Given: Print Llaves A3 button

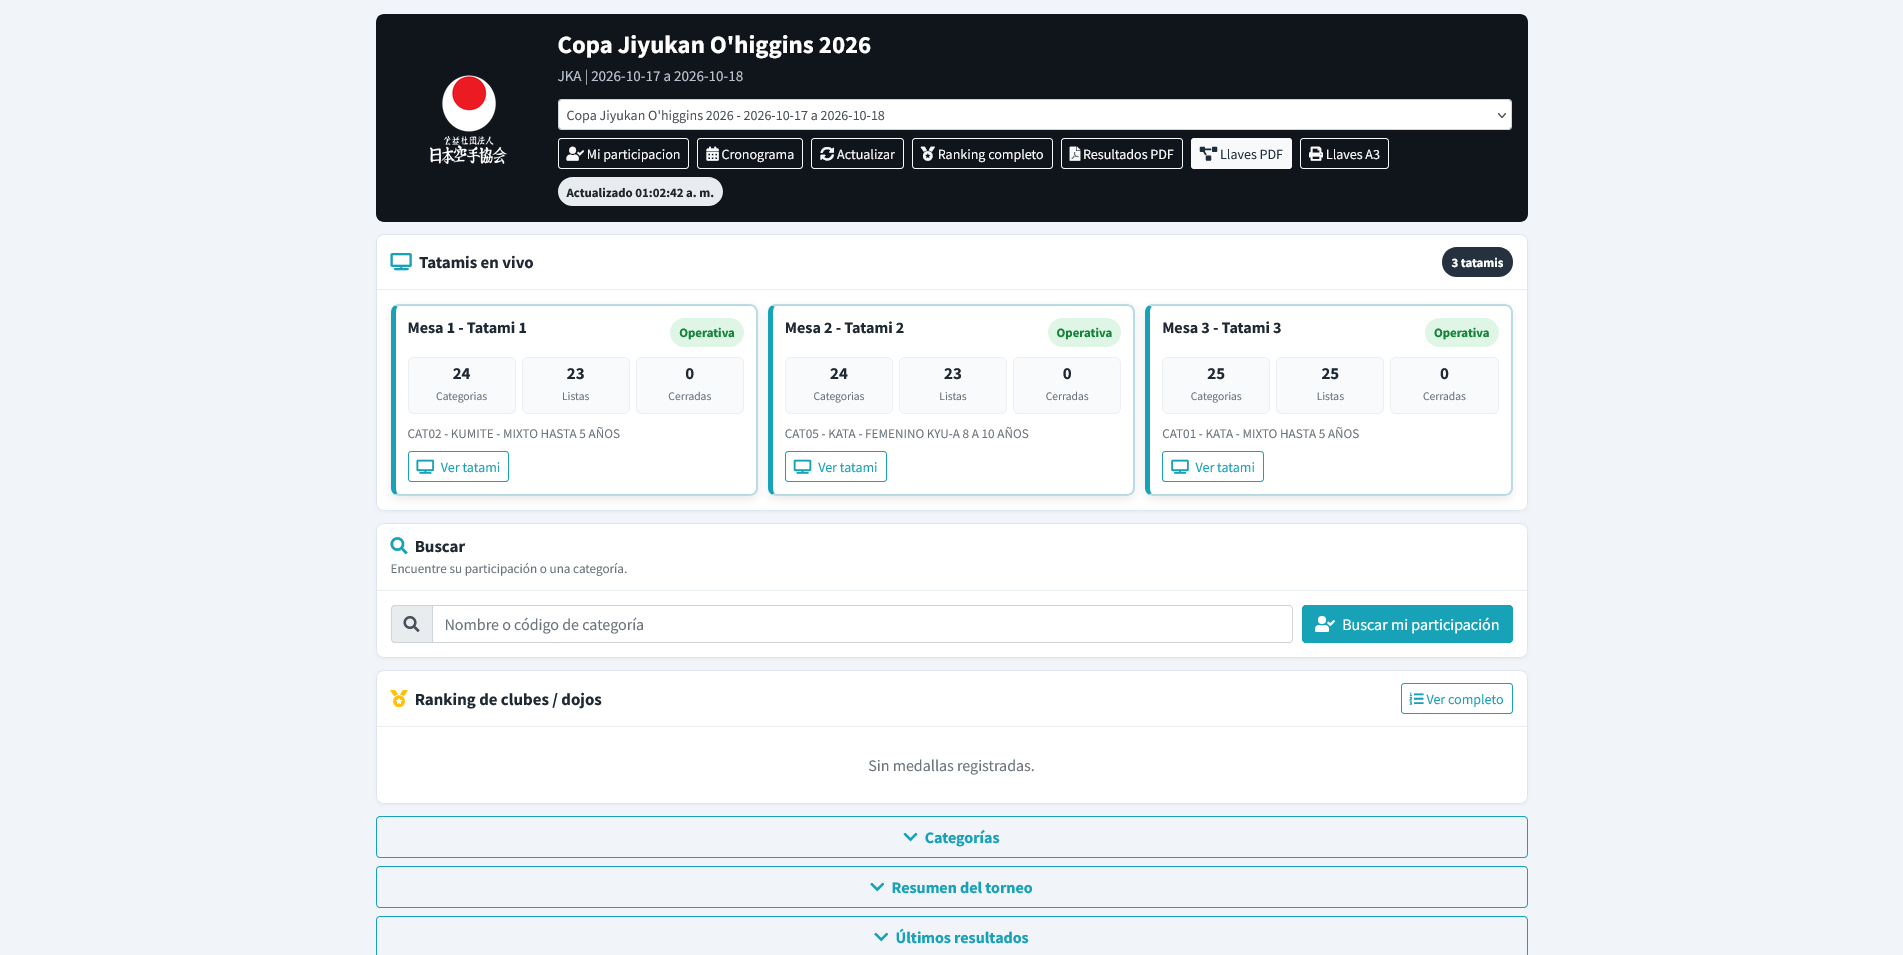Looking at the screenshot, I should point(1344,154).
